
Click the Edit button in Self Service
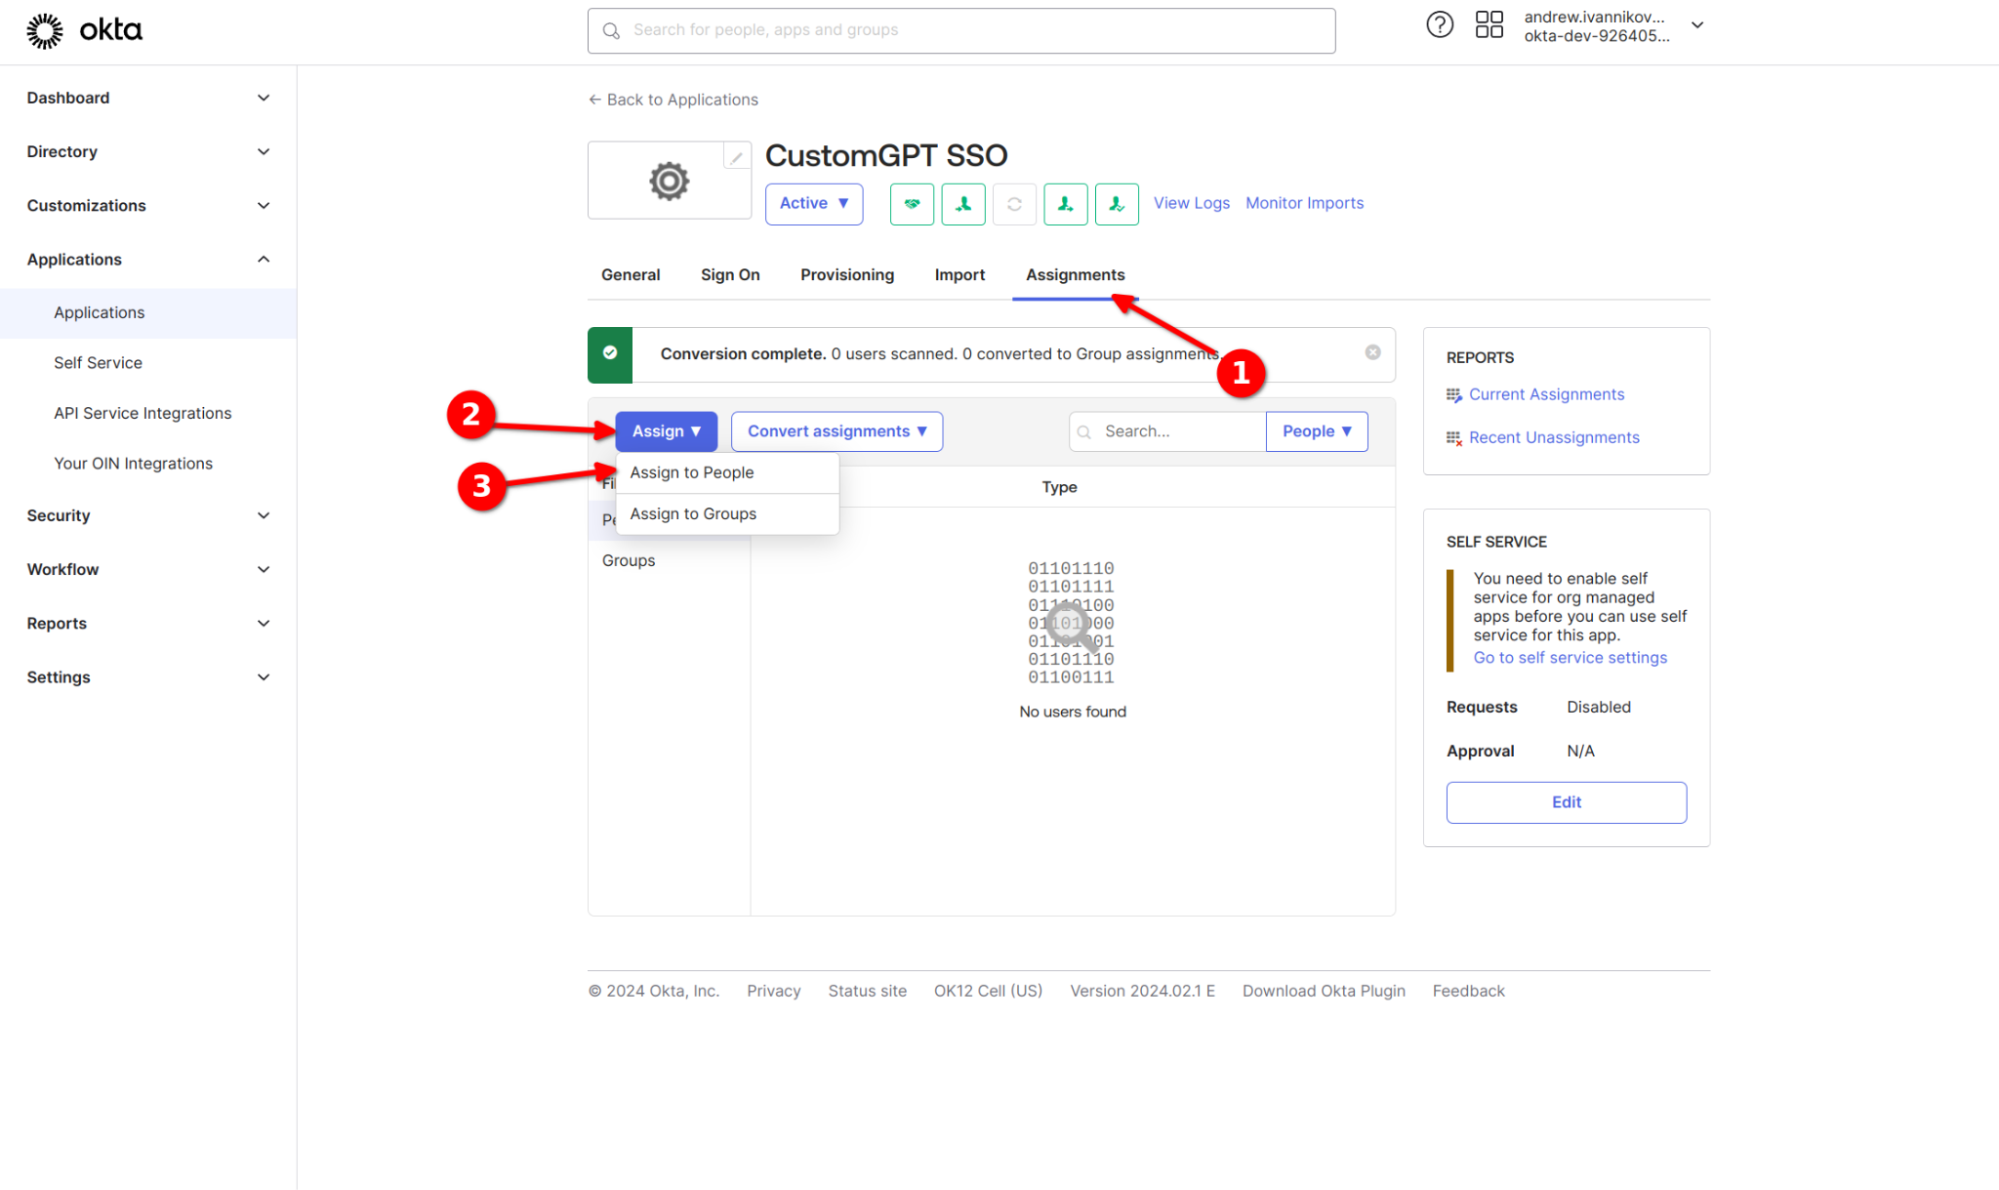pos(1565,802)
